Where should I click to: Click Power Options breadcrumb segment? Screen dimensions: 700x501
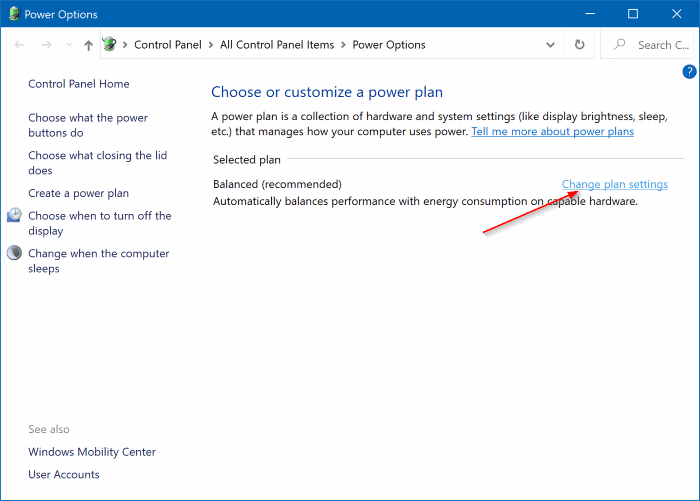click(x=389, y=45)
